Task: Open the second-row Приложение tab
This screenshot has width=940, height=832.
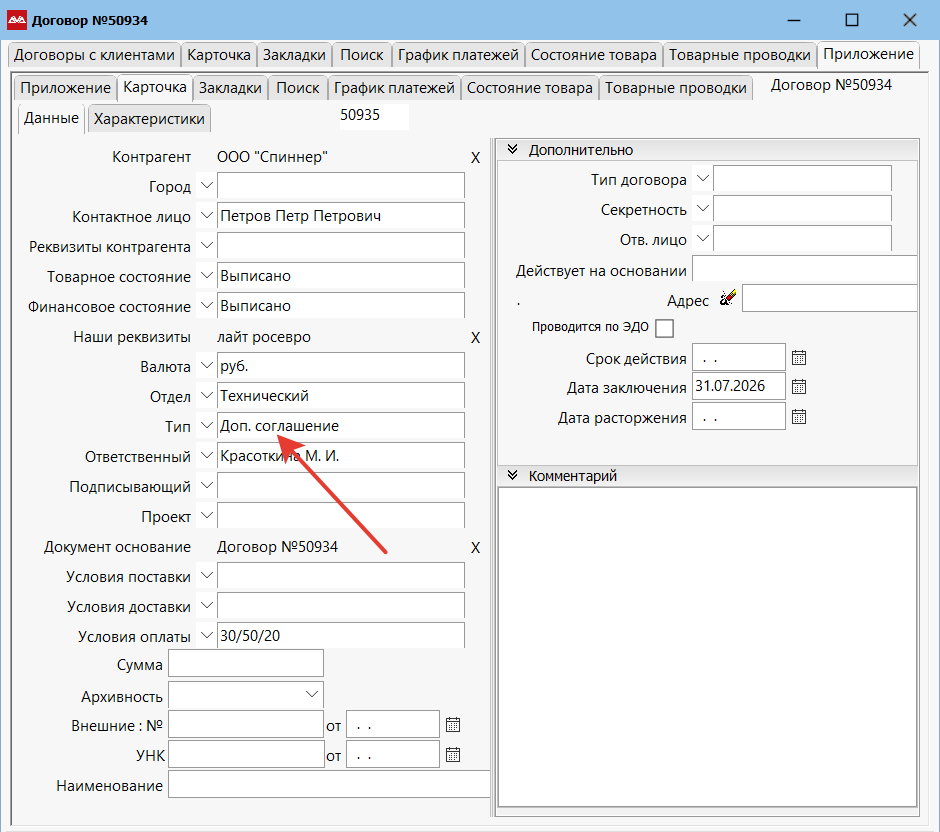Action: (x=65, y=88)
